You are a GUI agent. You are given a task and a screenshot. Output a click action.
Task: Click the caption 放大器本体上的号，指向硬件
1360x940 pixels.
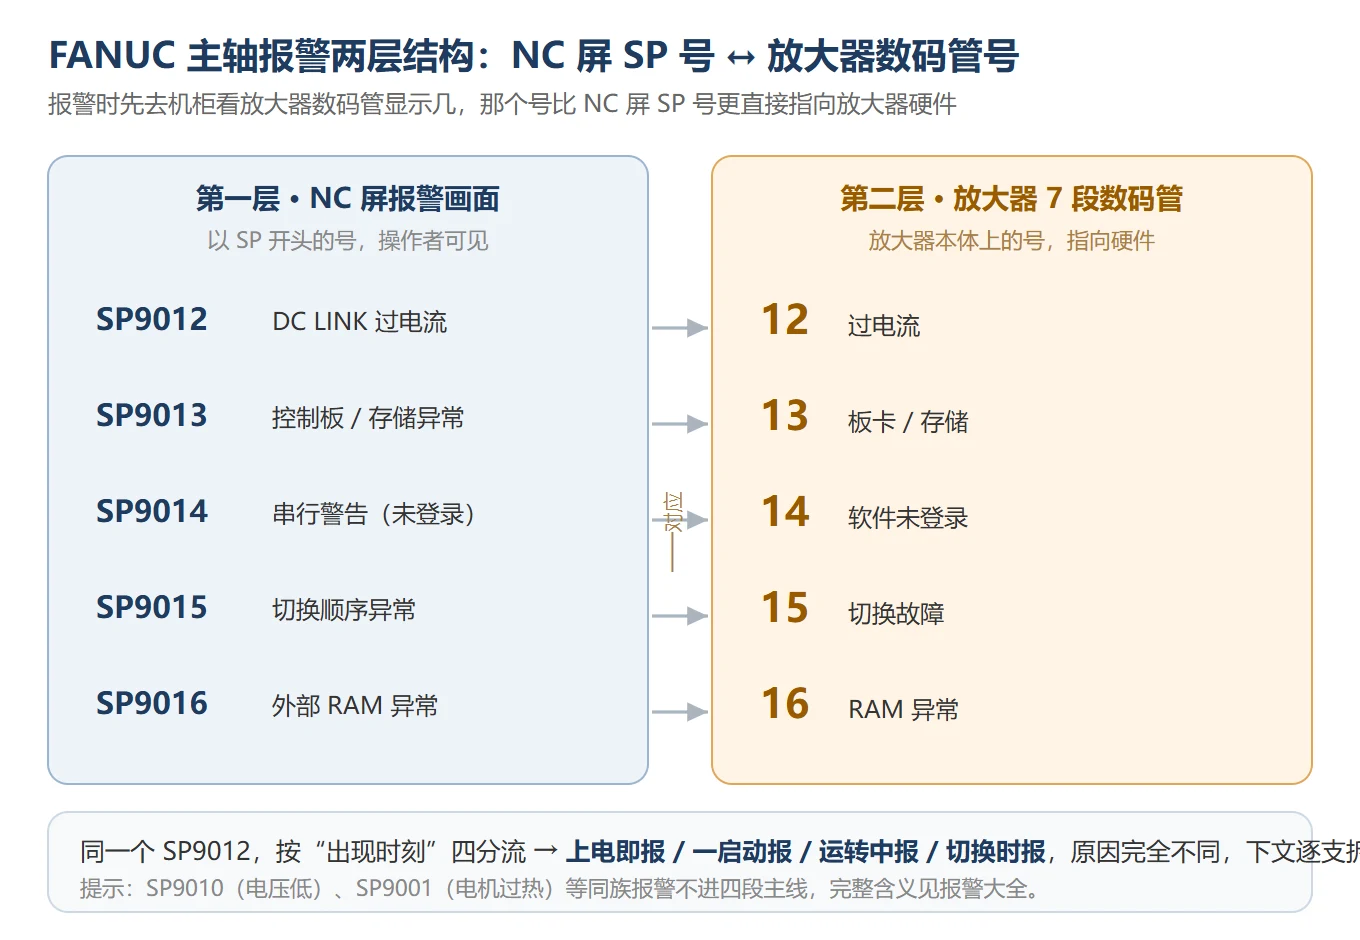click(x=1011, y=241)
